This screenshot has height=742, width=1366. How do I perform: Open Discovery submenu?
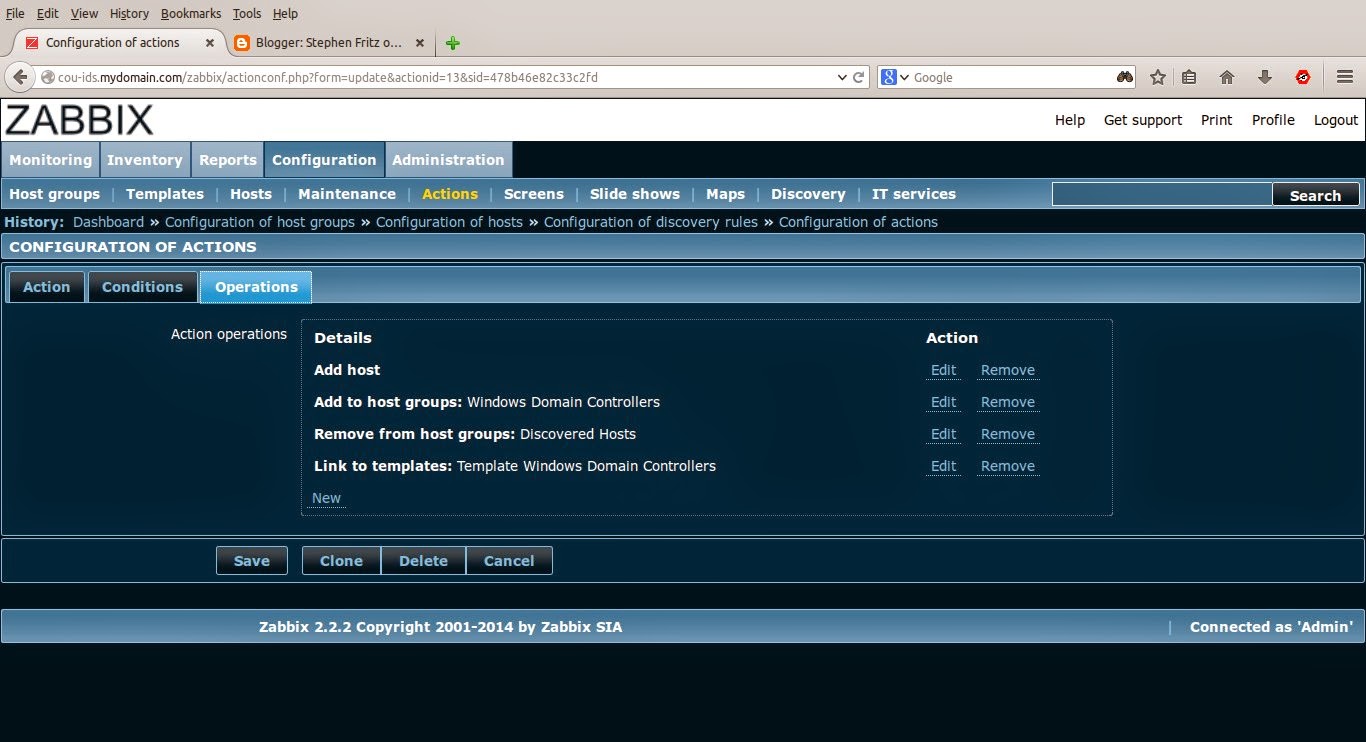click(x=808, y=194)
